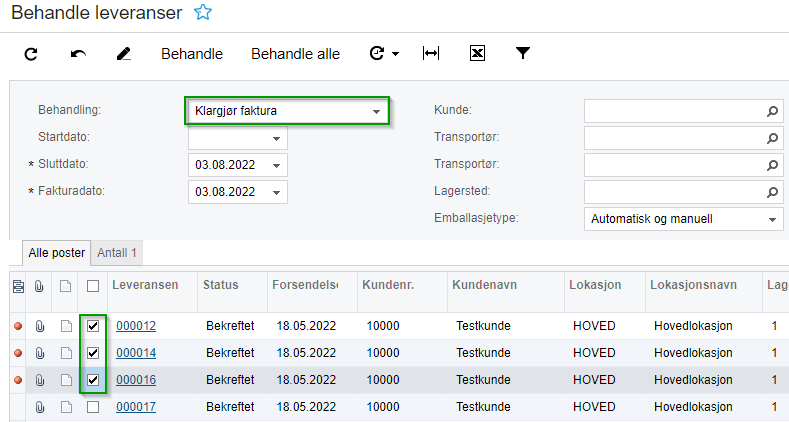Select Bekreftet status in row 000012
Viewport: 789px width, 422px height.
[x=230, y=326]
